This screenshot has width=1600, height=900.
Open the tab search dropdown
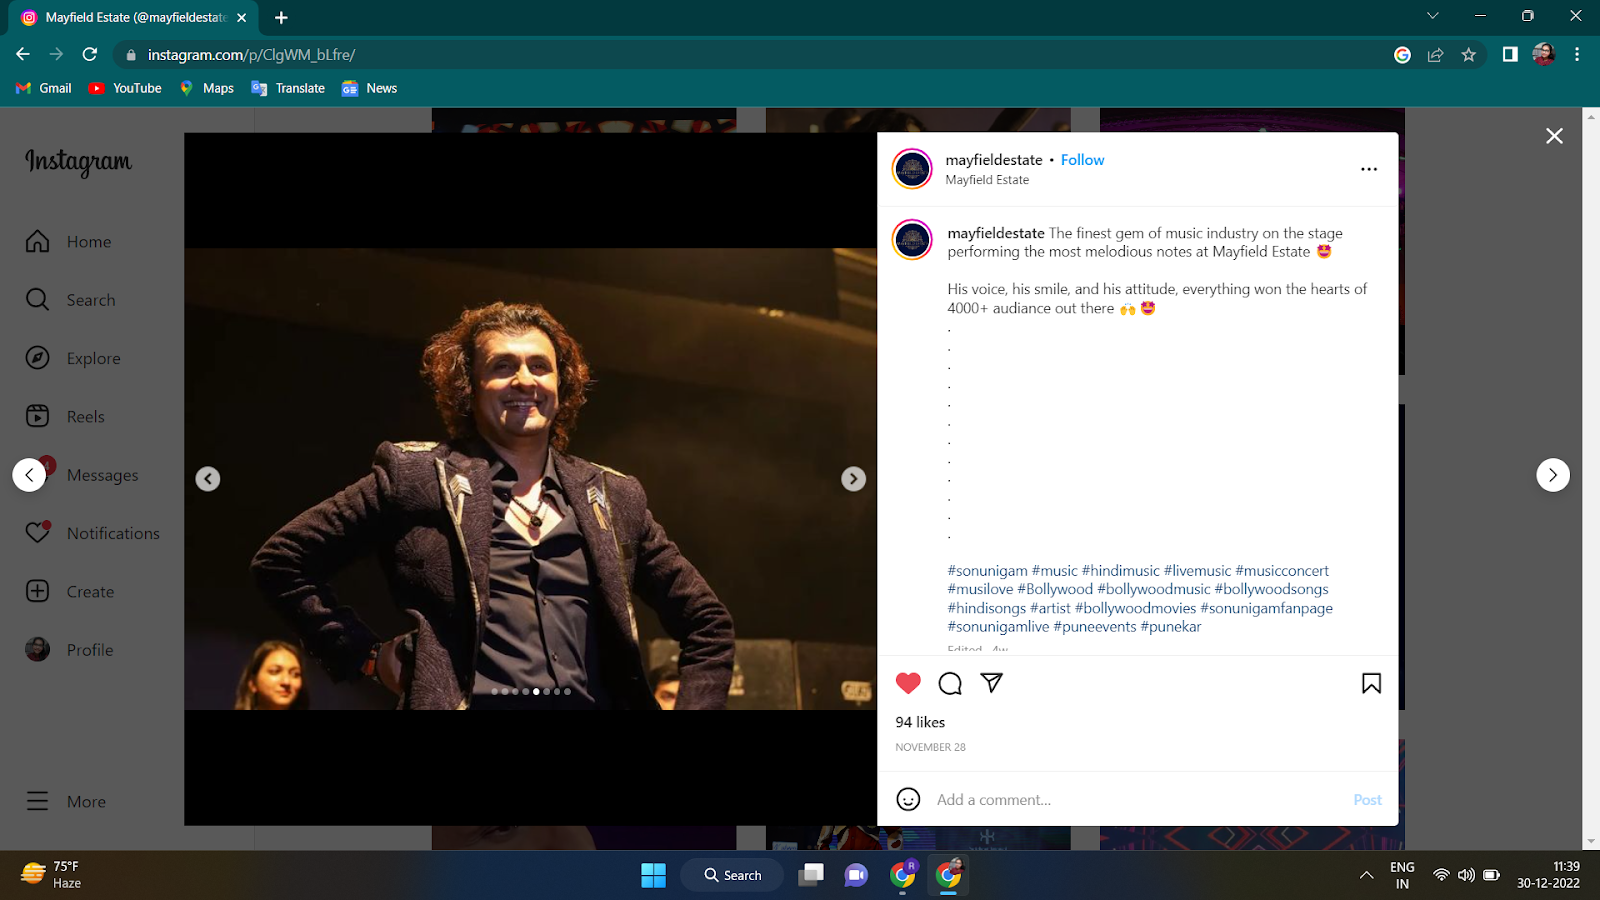[x=1433, y=16]
